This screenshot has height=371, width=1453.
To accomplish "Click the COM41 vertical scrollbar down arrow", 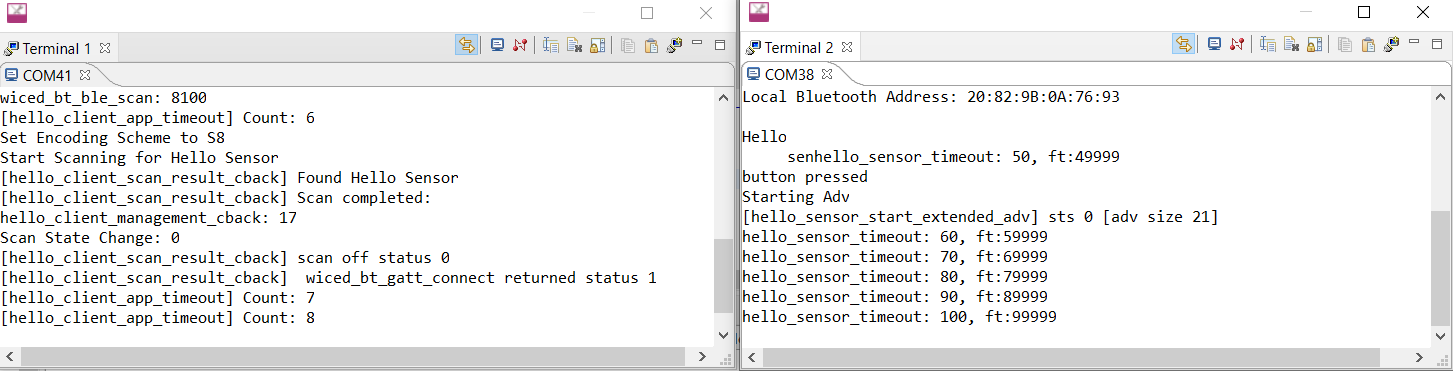I will pyautogui.click(x=725, y=336).
